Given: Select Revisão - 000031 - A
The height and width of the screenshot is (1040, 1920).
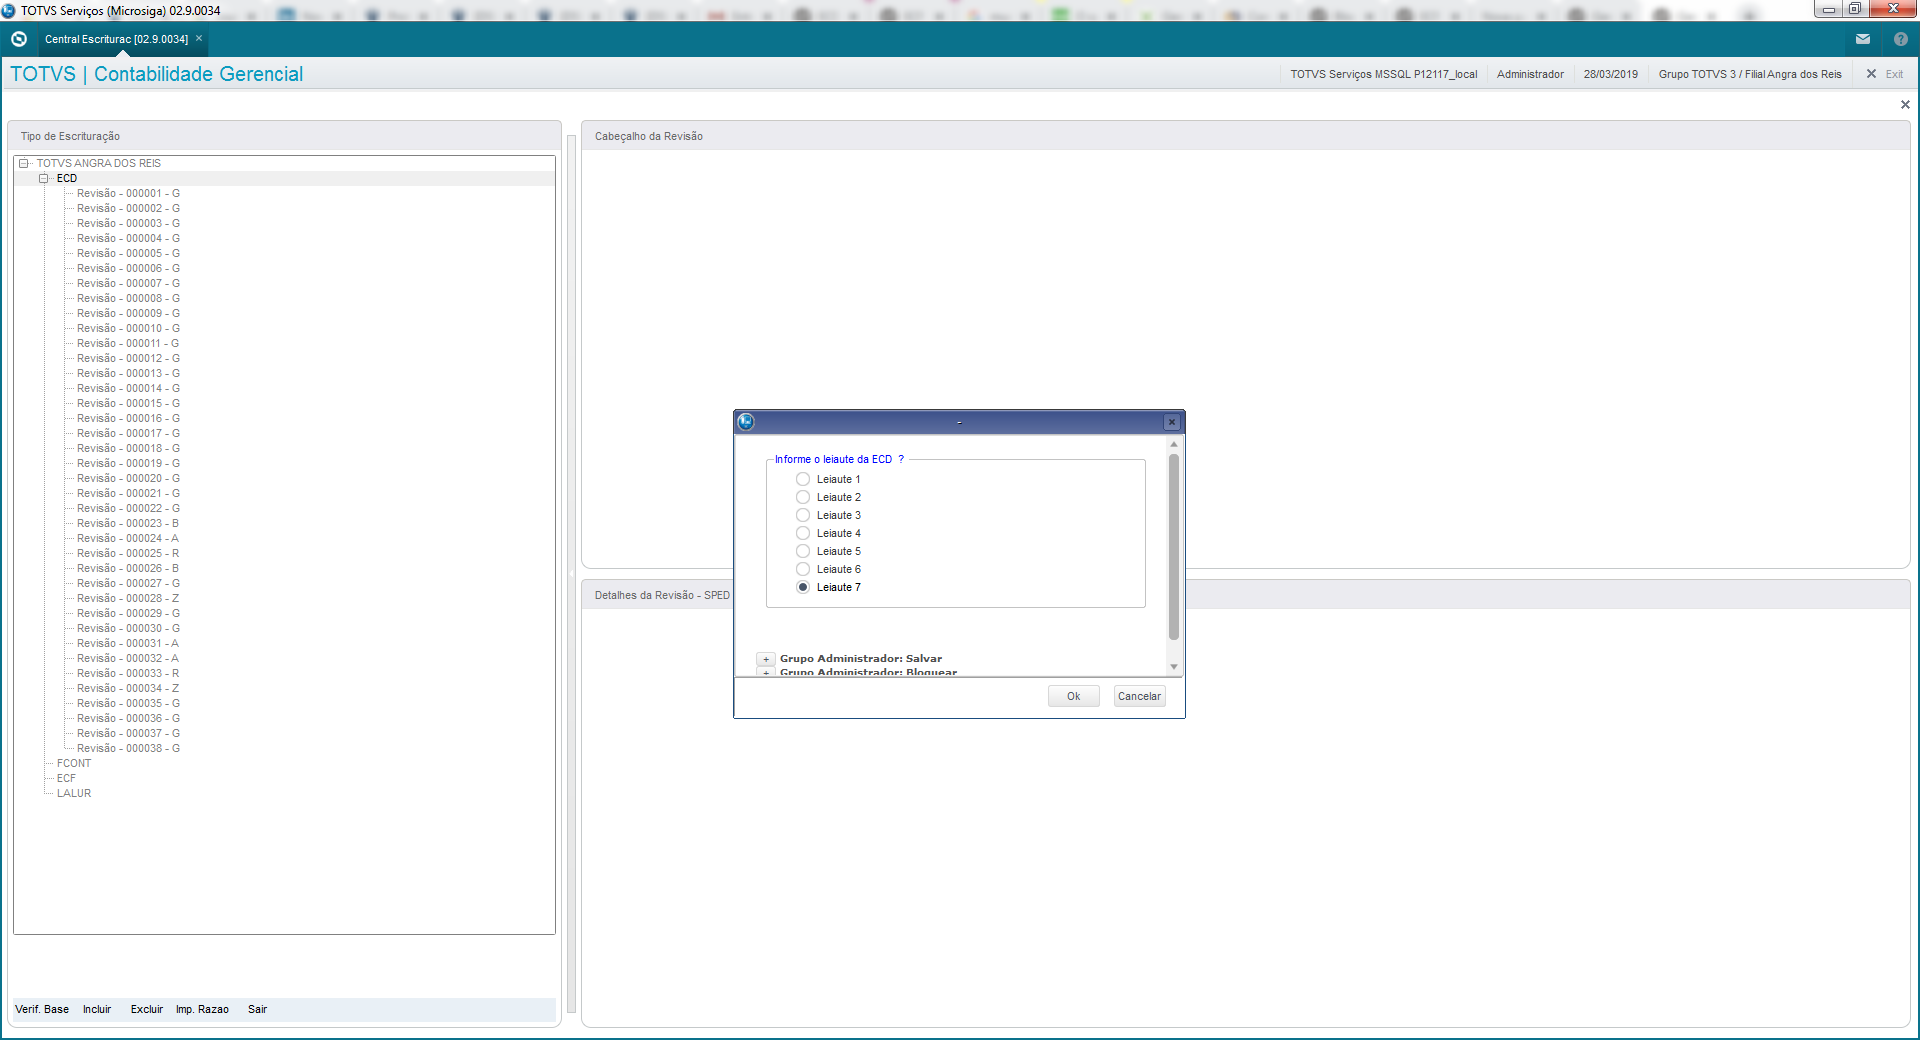Looking at the screenshot, I should [x=128, y=643].
